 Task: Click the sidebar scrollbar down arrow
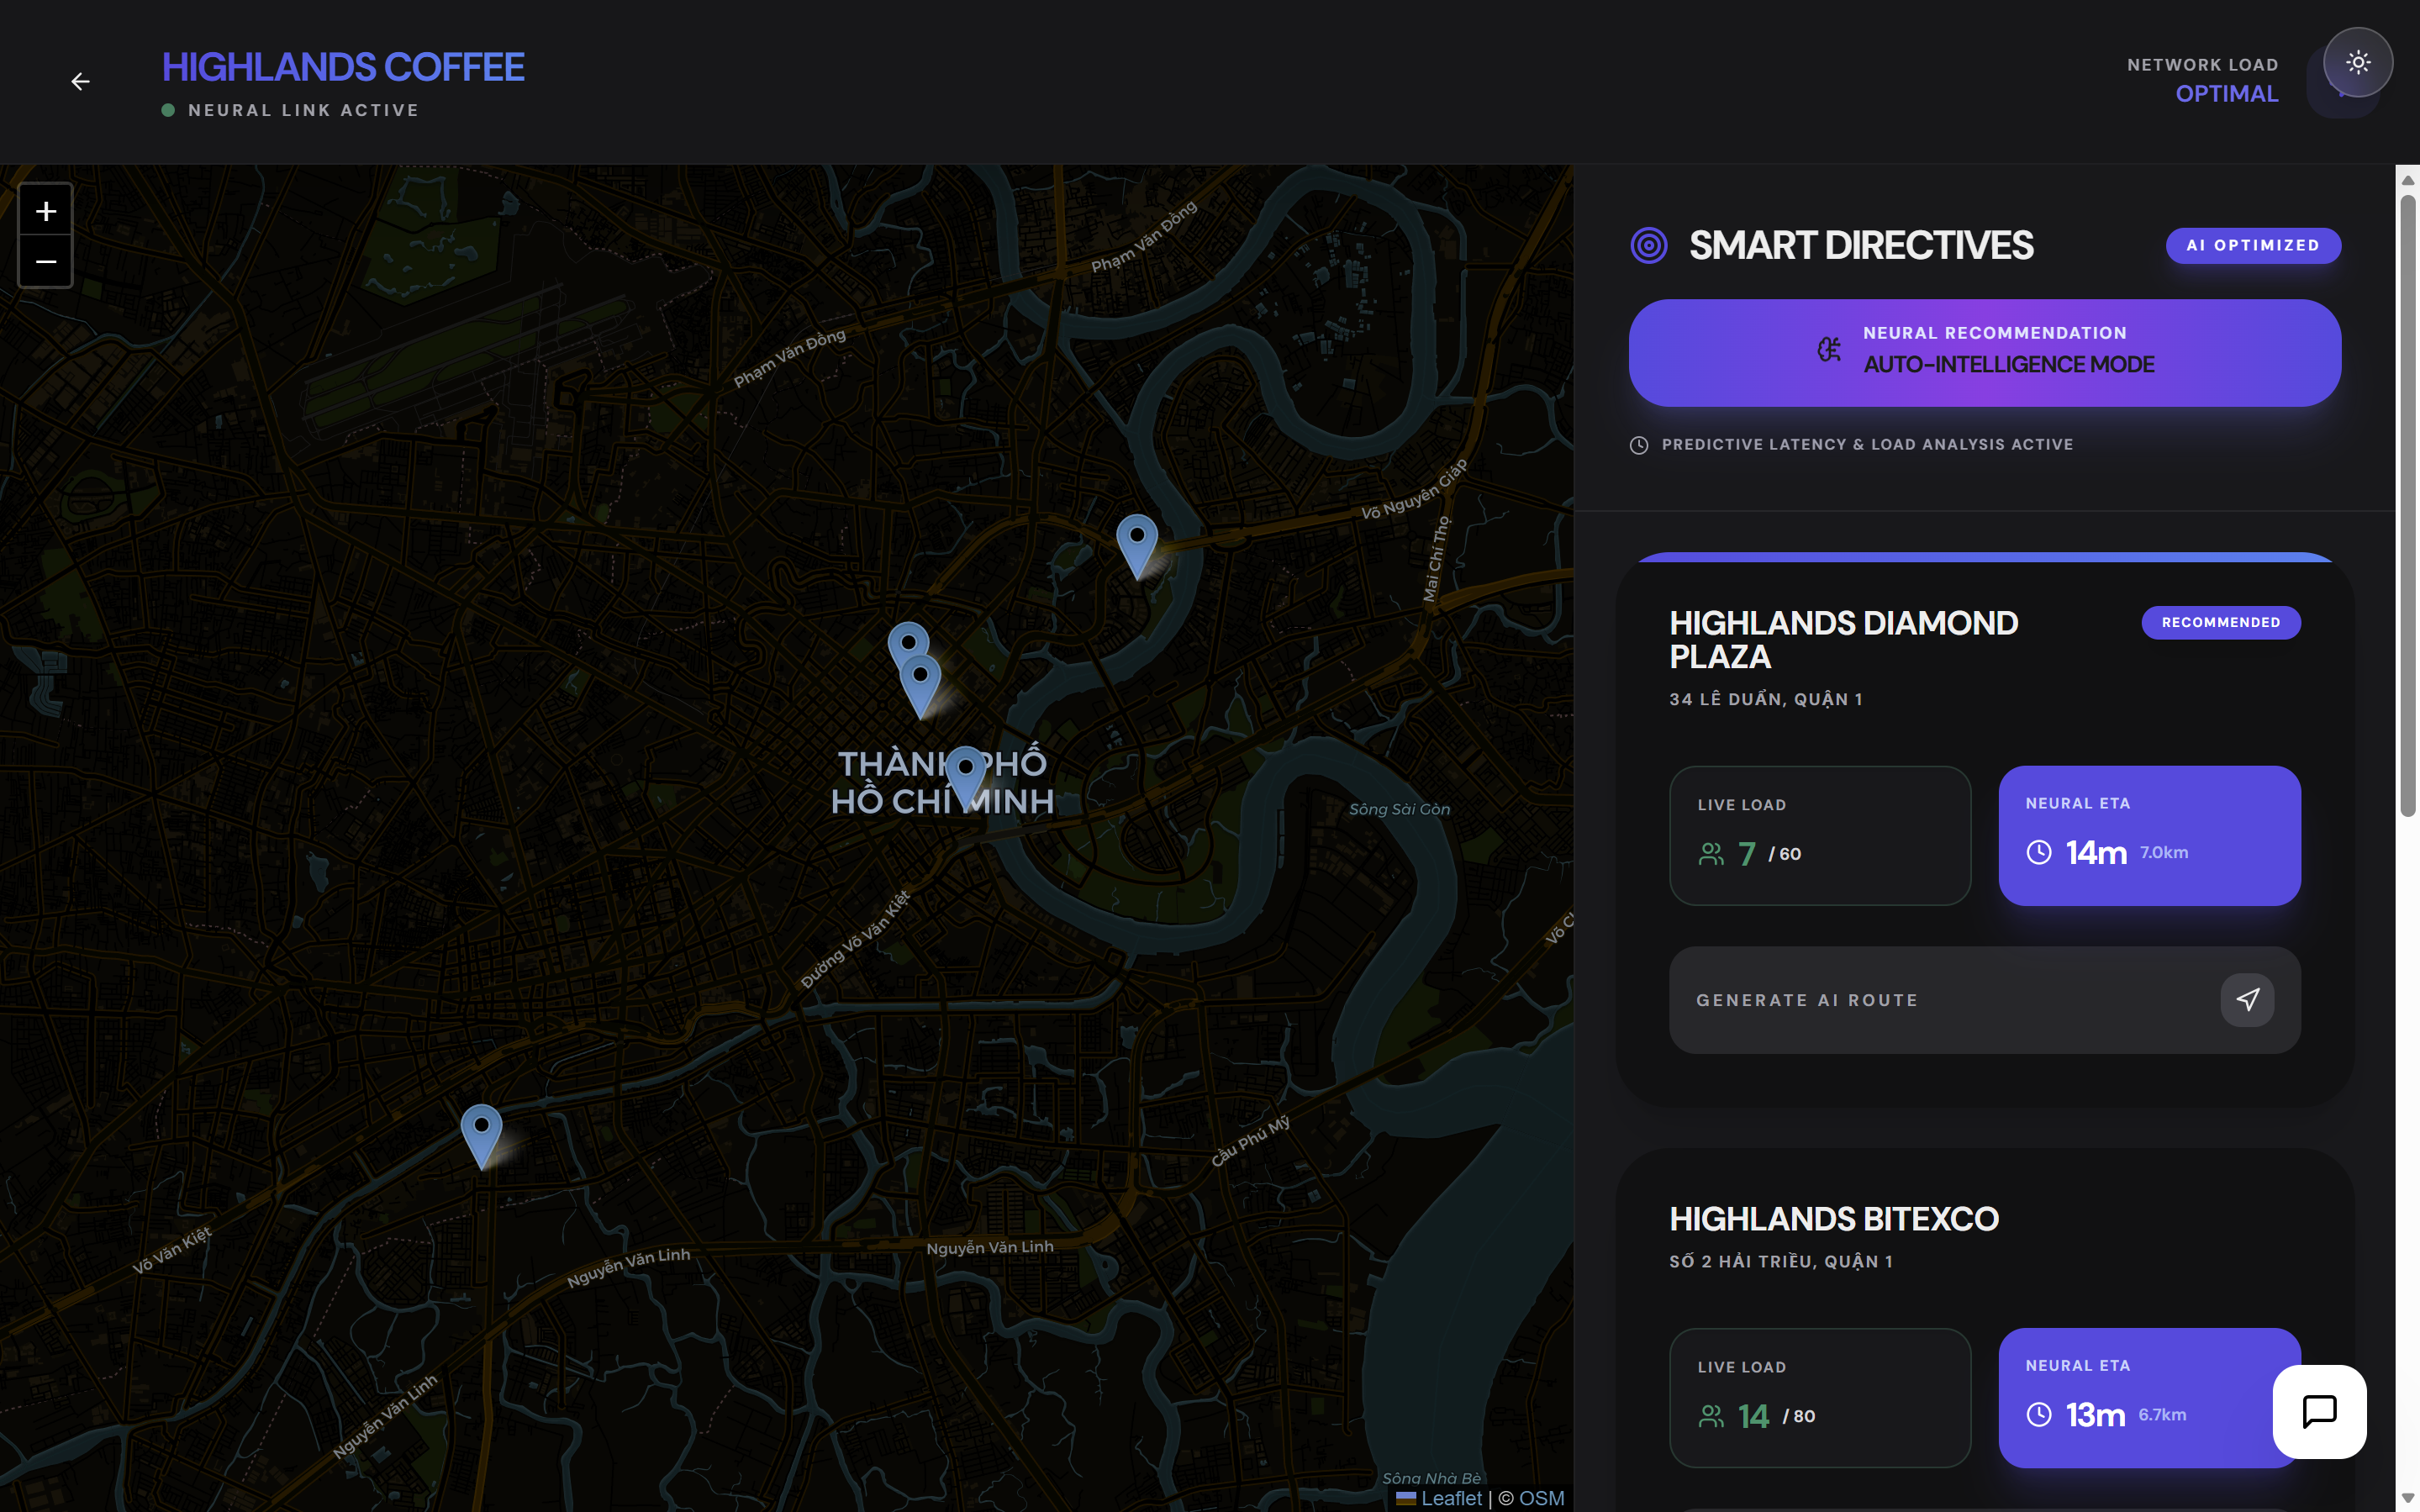[2407, 1498]
